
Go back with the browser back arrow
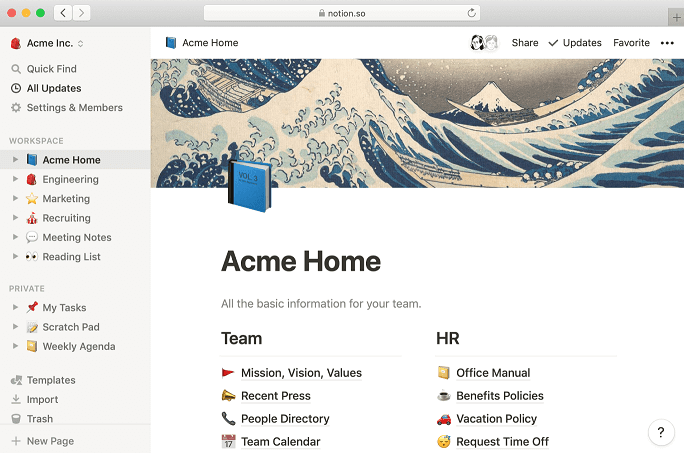63,13
